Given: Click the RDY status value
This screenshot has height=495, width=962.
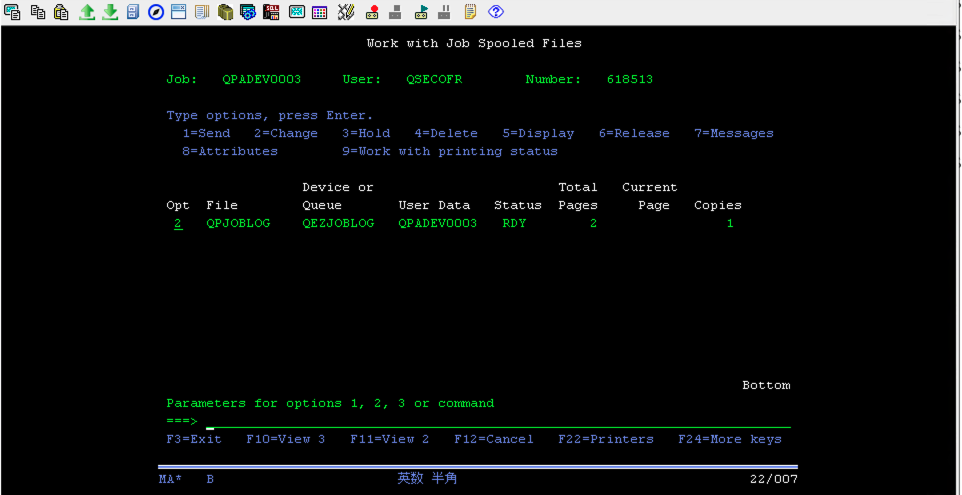Looking at the screenshot, I should point(514,223).
